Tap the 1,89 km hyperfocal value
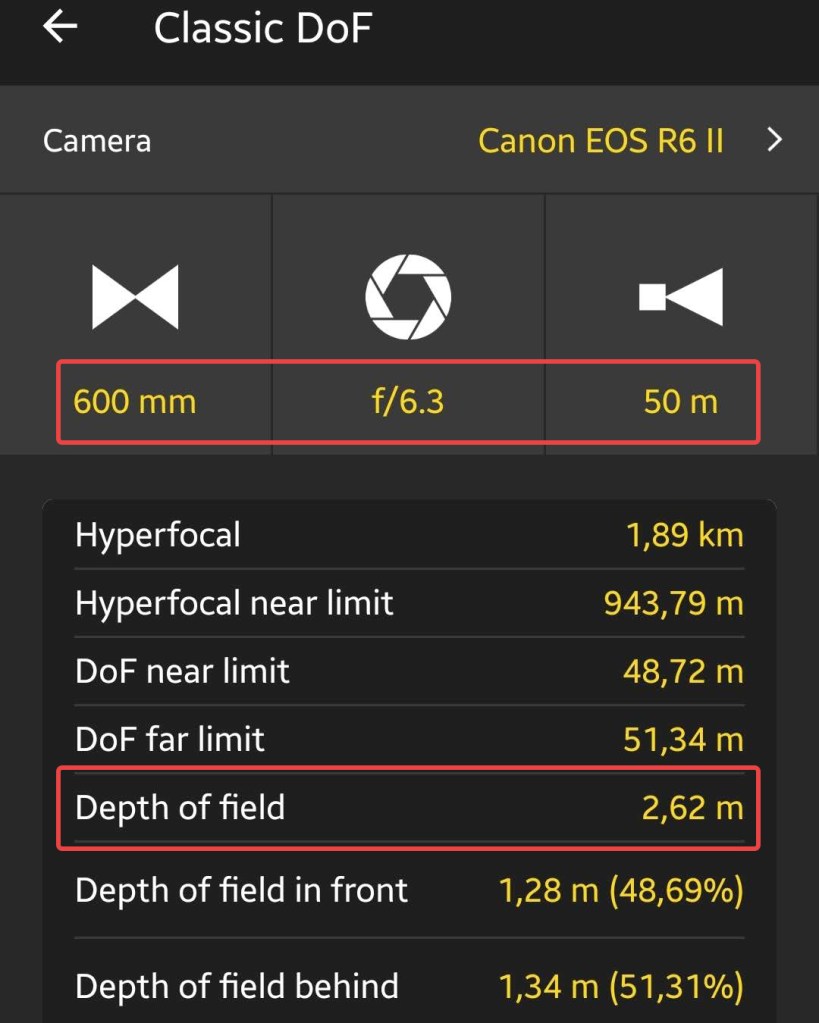This screenshot has height=1023, width=819. click(x=685, y=535)
